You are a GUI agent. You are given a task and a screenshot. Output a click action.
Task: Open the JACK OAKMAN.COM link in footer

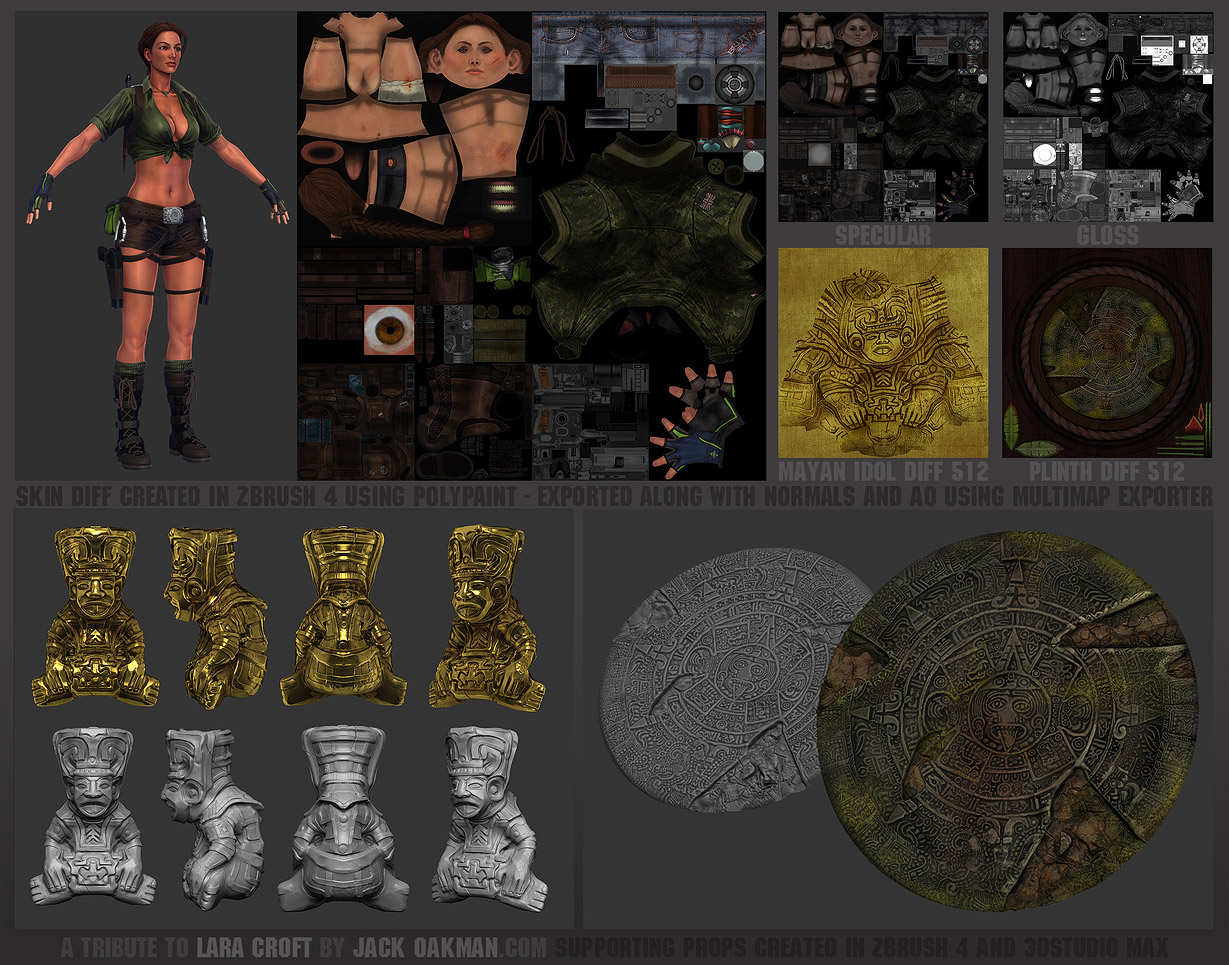pyautogui.click(x=449, y=947)
